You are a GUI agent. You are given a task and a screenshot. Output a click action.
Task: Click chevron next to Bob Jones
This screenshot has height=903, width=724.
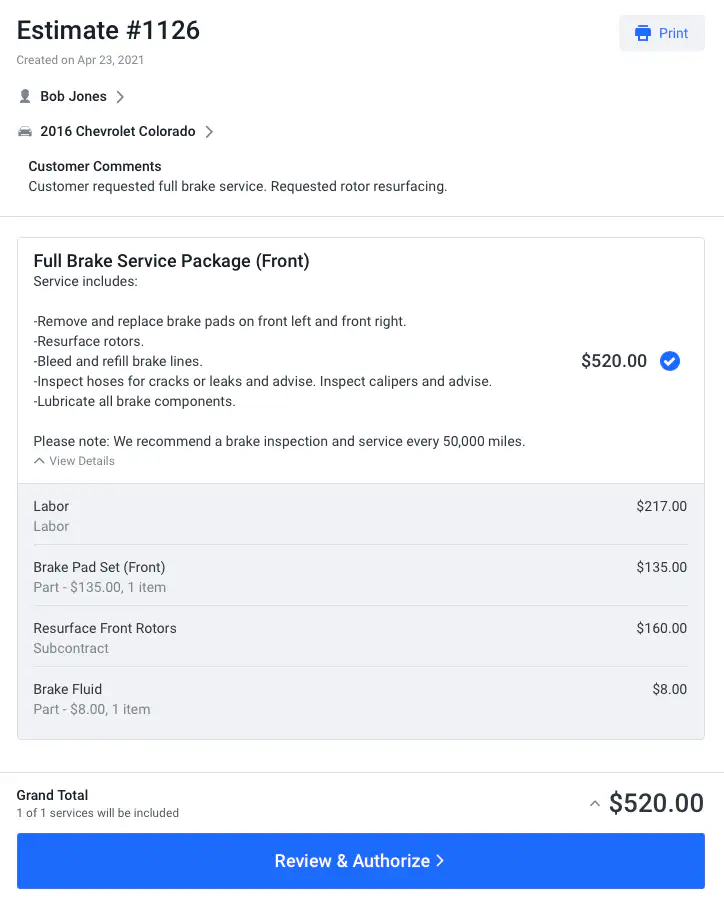point(120,97)
